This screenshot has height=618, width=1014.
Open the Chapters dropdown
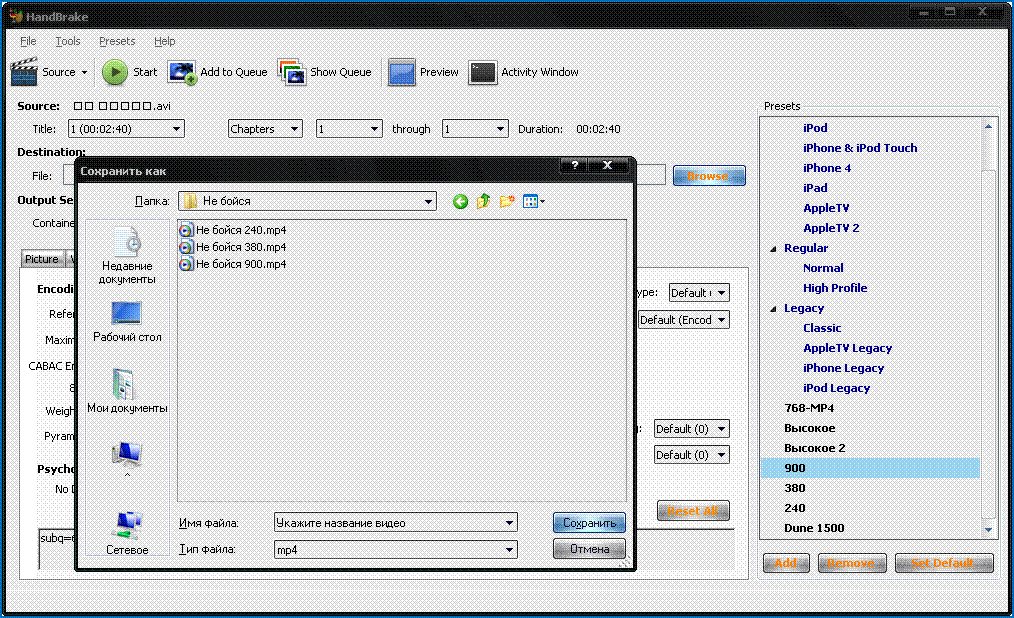point(265,129)
